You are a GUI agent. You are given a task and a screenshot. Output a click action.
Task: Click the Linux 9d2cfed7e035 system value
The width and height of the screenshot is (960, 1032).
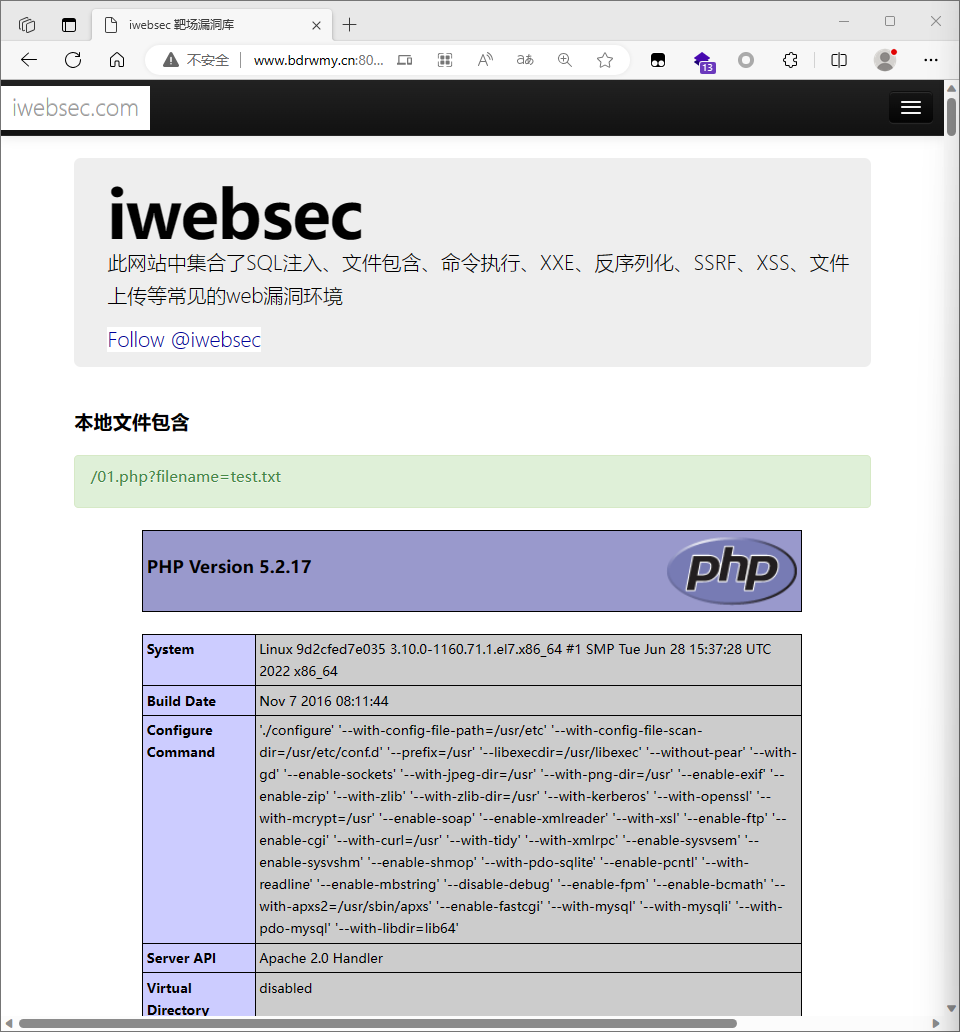(515, 660)
